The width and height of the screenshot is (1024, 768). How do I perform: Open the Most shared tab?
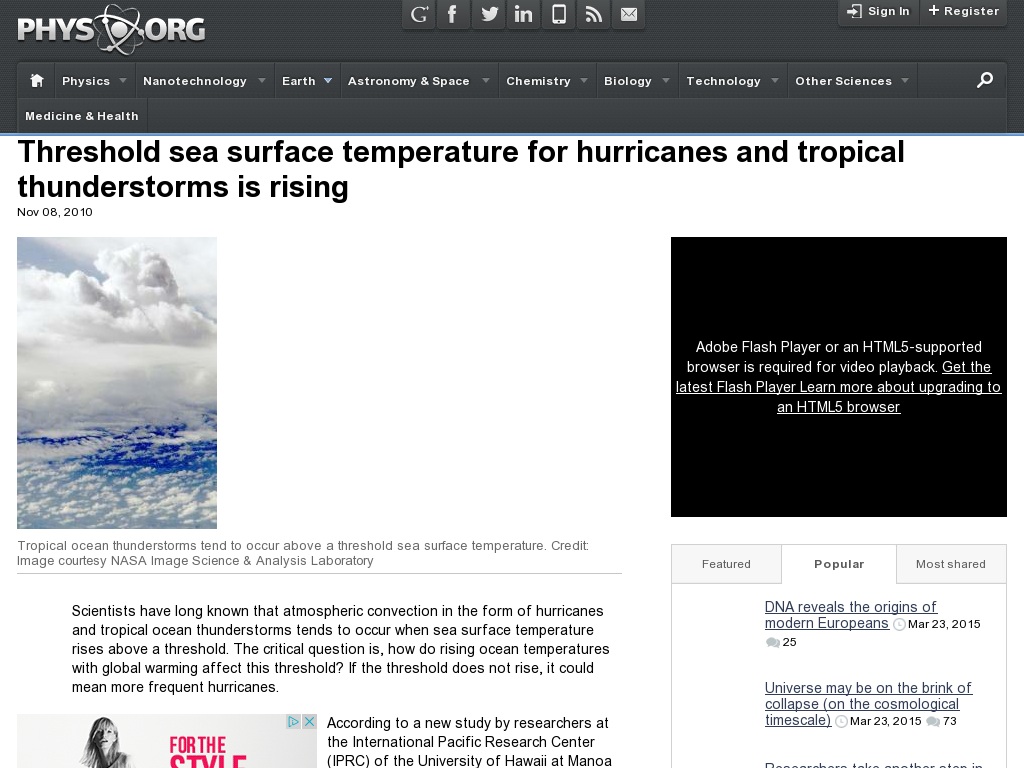(x=951, y=564)
